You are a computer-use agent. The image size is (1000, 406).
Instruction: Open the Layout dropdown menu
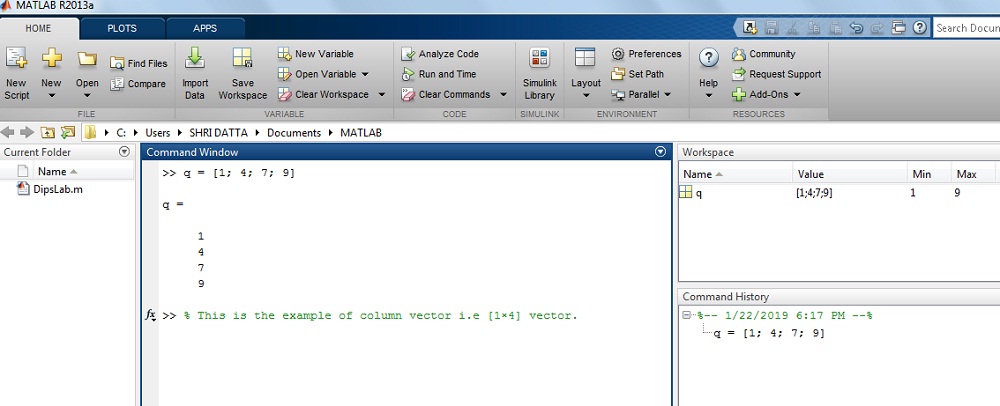(585, 97)
